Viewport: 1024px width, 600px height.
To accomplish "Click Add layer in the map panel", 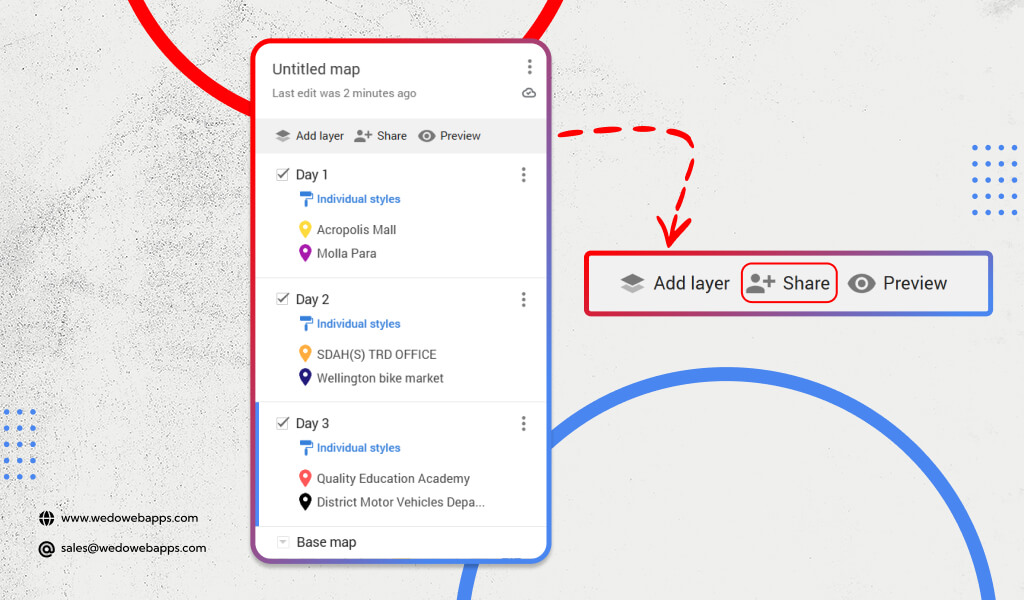I will (309, 136).
